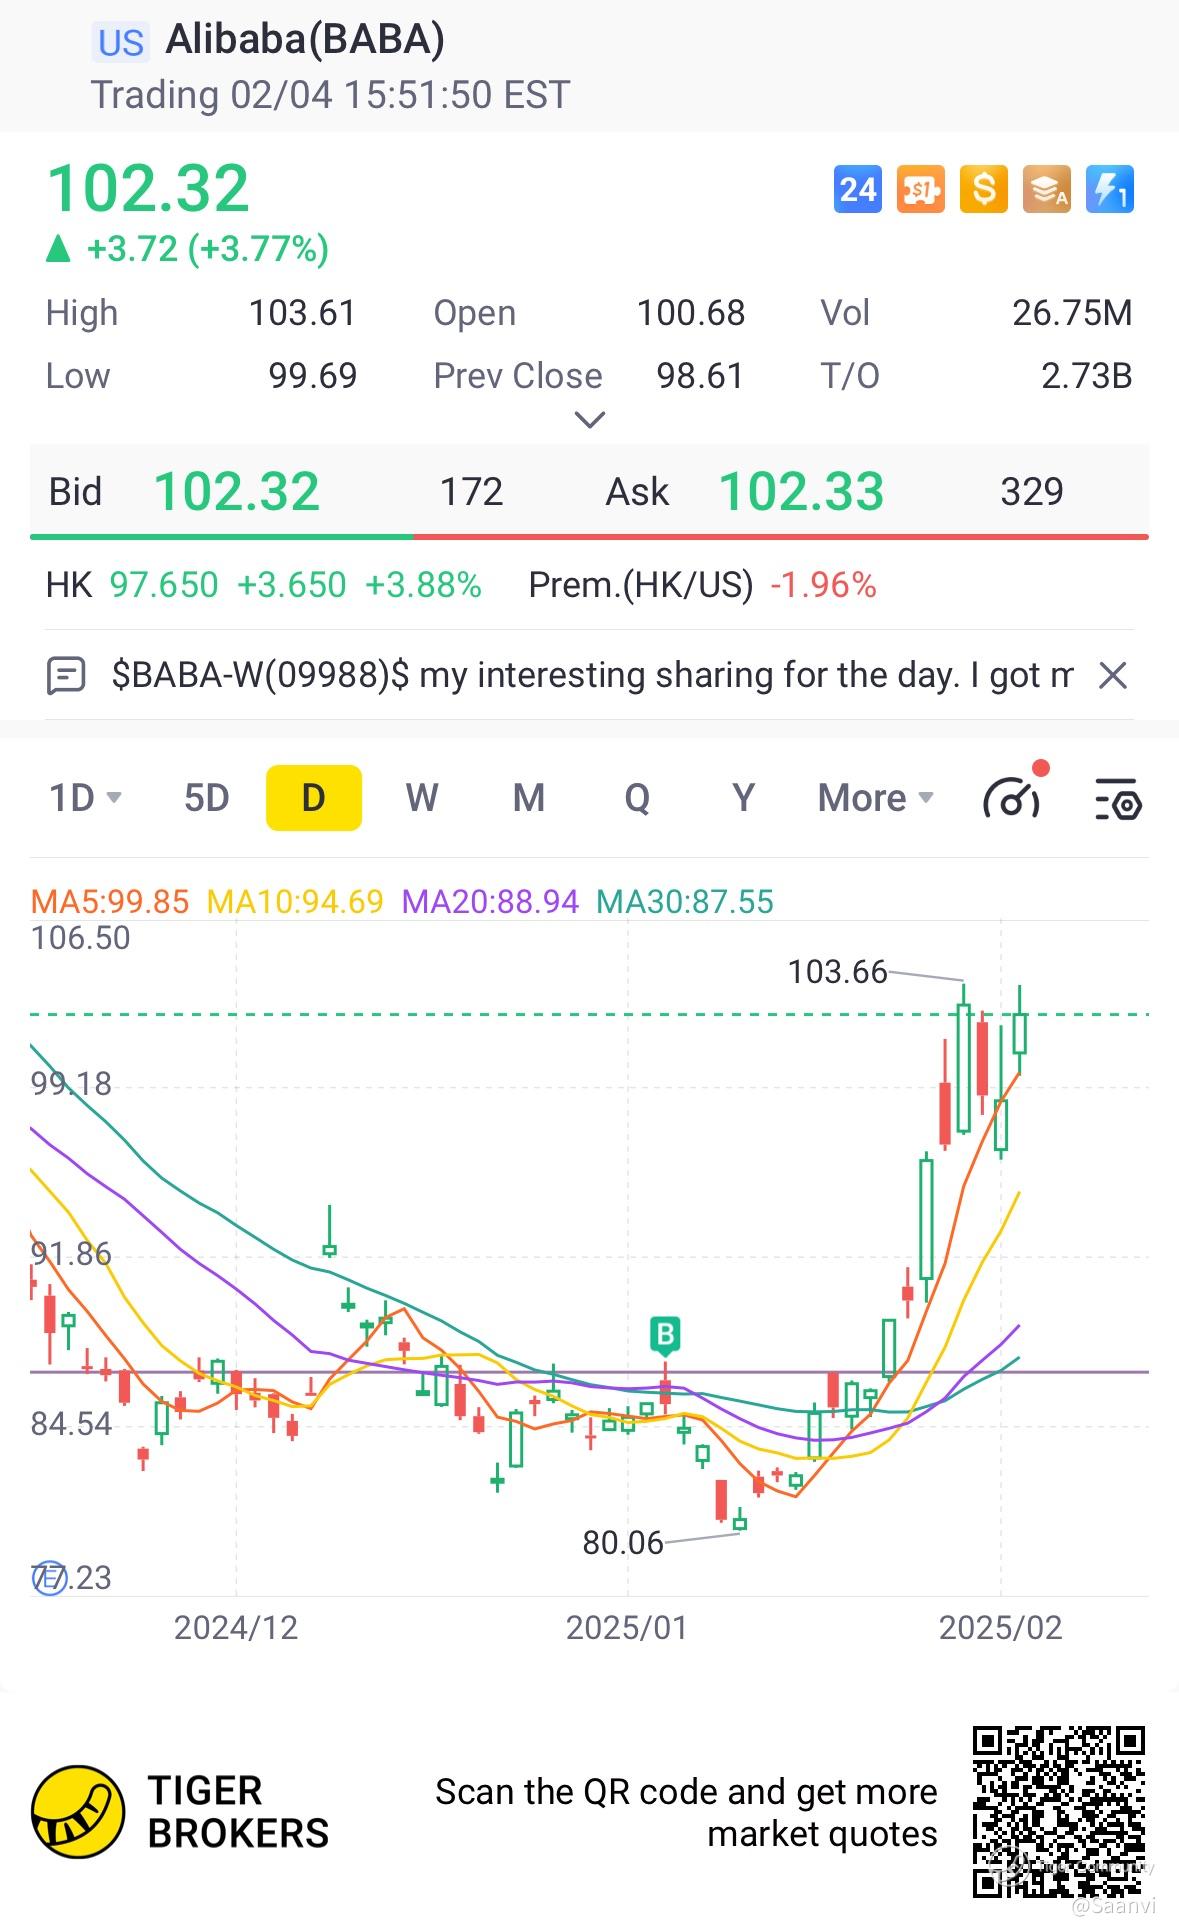
Task: Tap the MA10:94.69 indicator label
Action: (295, 902)
